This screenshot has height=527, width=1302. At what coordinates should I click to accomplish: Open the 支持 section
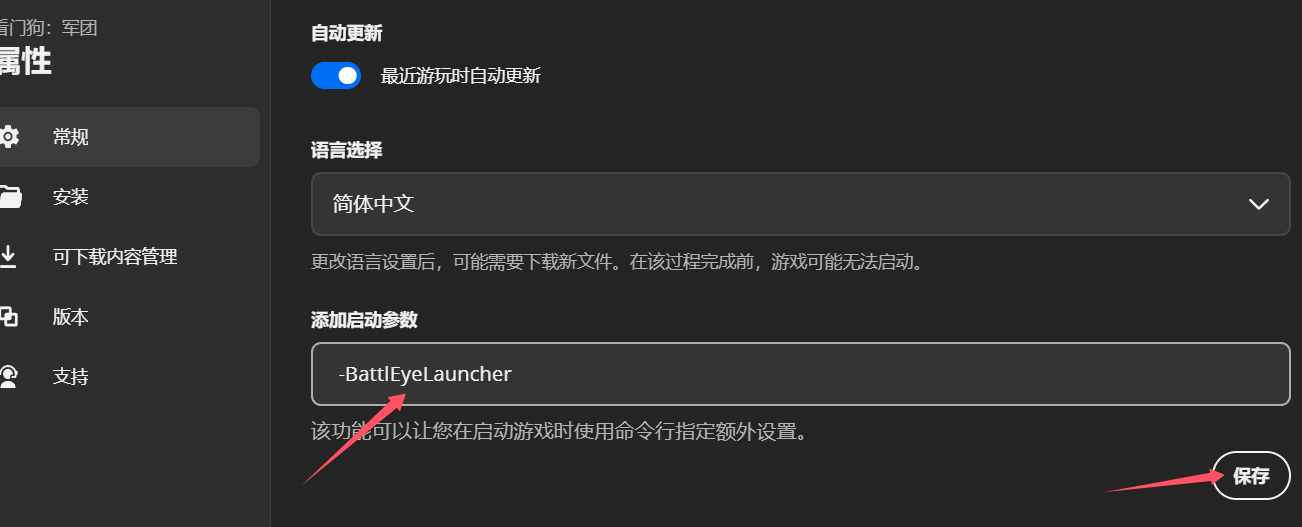tap(130, 377)
